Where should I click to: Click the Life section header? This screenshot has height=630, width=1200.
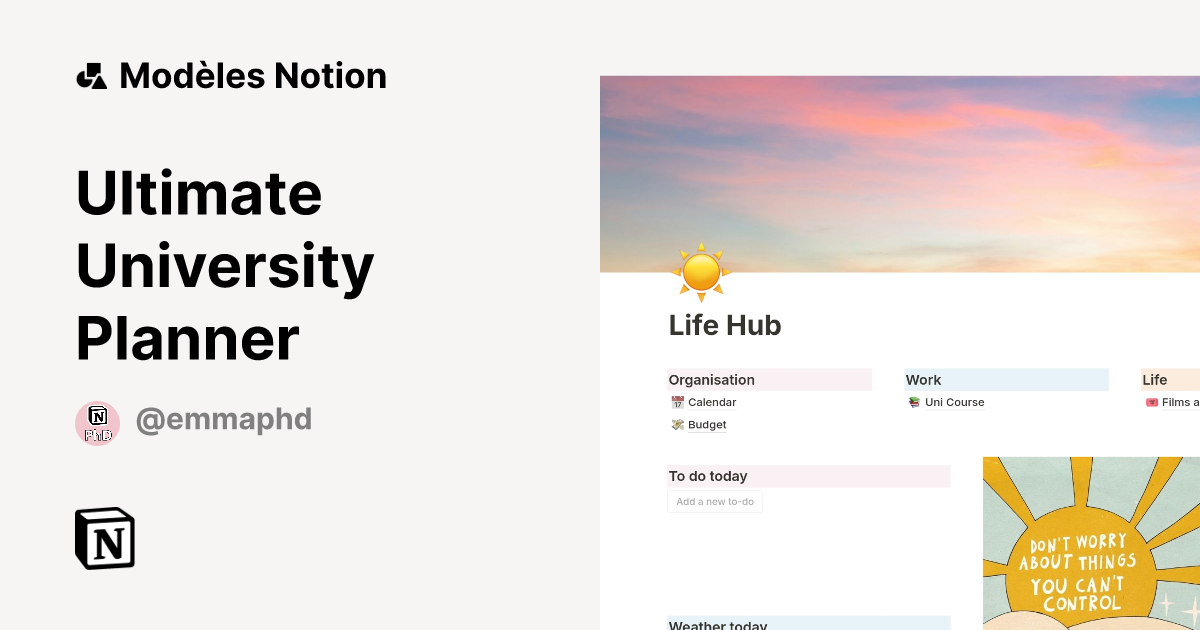click(x=1154, y=380)
